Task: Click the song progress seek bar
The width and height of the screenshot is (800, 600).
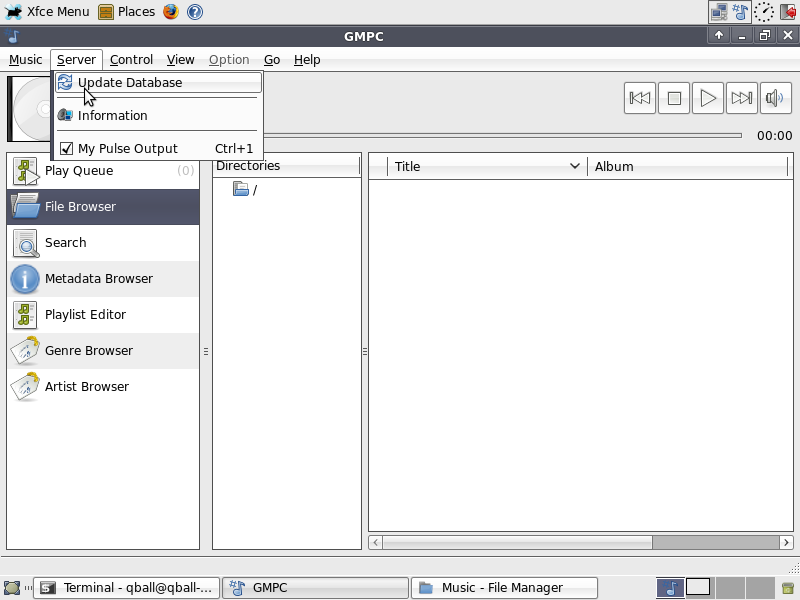Action: click(x=503, y=135)
